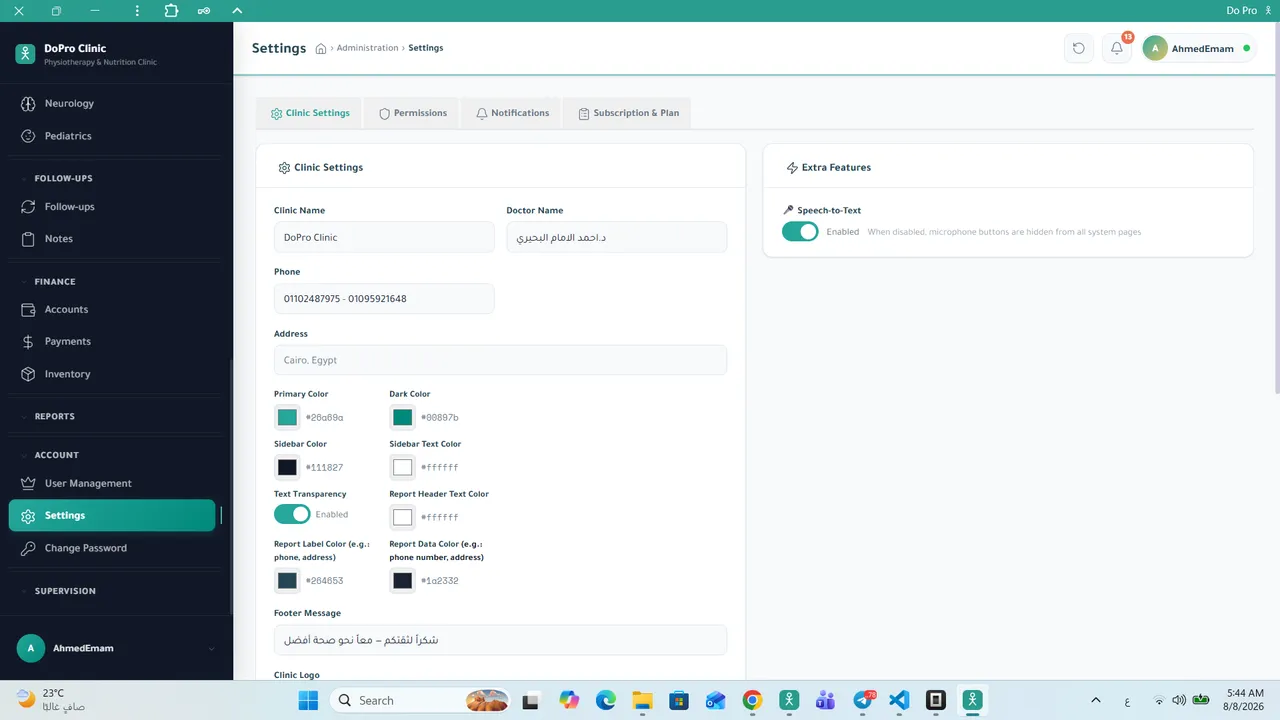
Task: Pick the Report Data Color swatch #1a2332
Action: (x=402, y=580)
